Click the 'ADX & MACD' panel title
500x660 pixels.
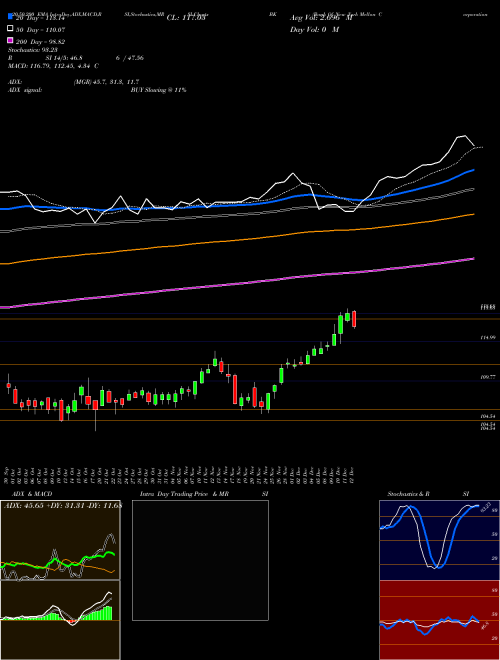[x=32, y=494]
